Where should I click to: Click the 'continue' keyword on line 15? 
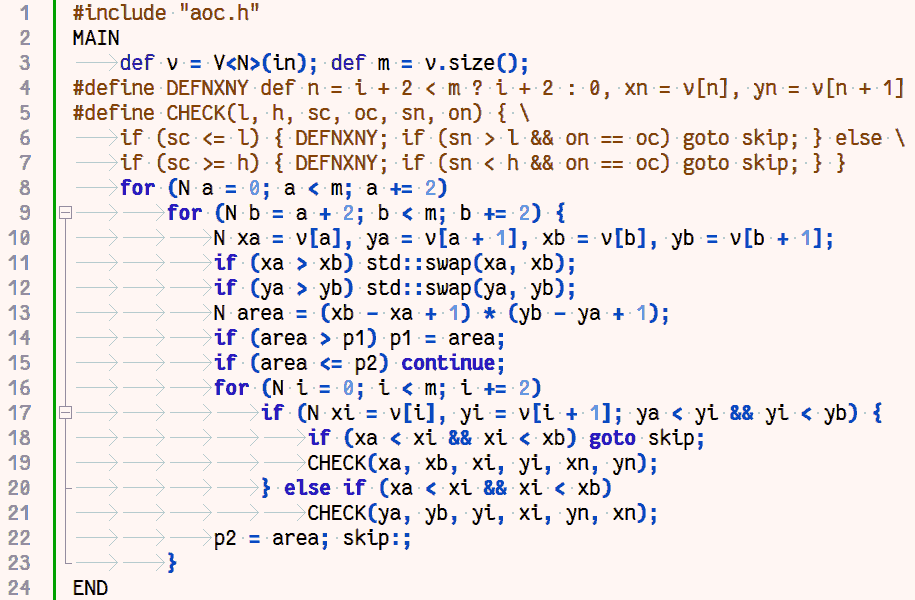coord(448,363)
